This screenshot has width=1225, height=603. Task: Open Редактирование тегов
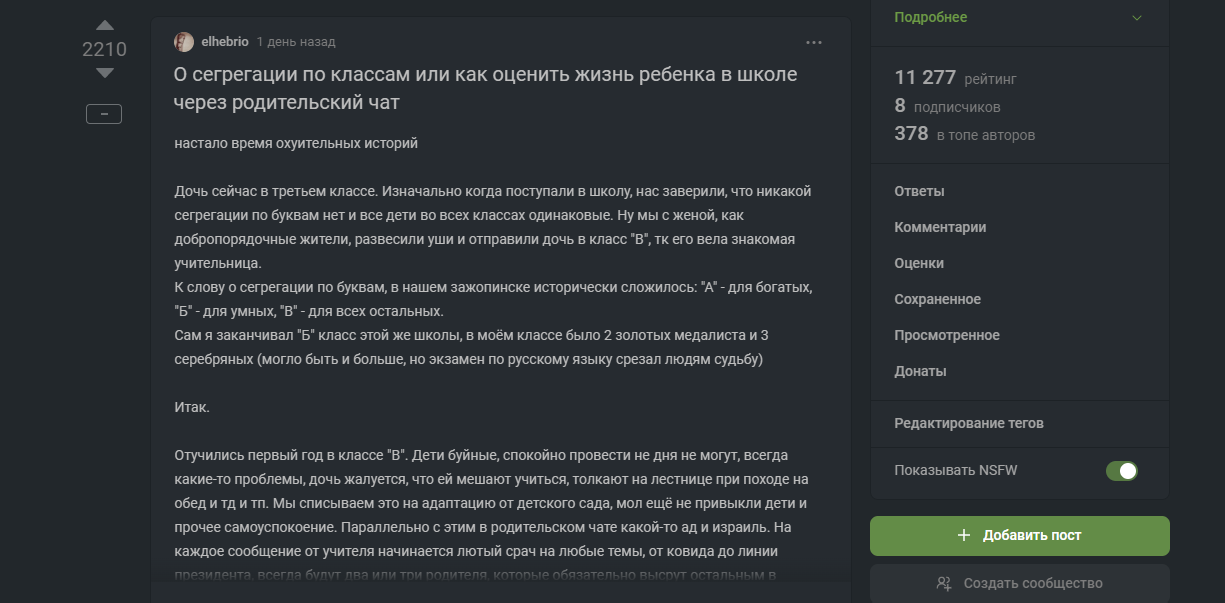coord(968,423)
